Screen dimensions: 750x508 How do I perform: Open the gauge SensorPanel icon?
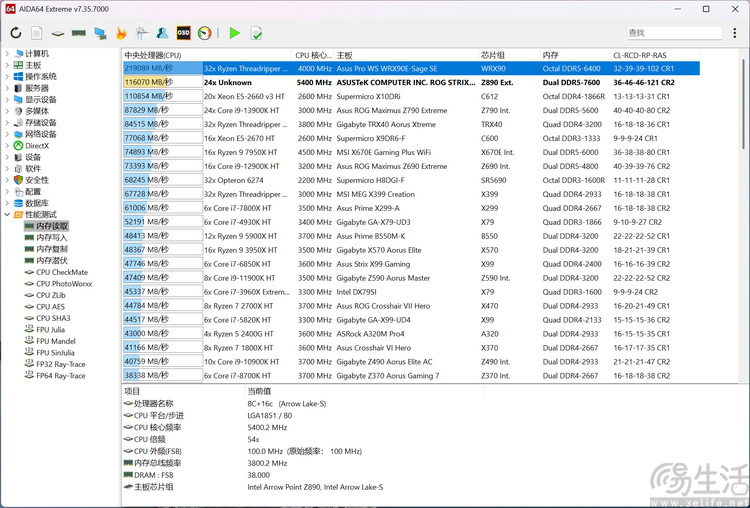pos(204,33)
